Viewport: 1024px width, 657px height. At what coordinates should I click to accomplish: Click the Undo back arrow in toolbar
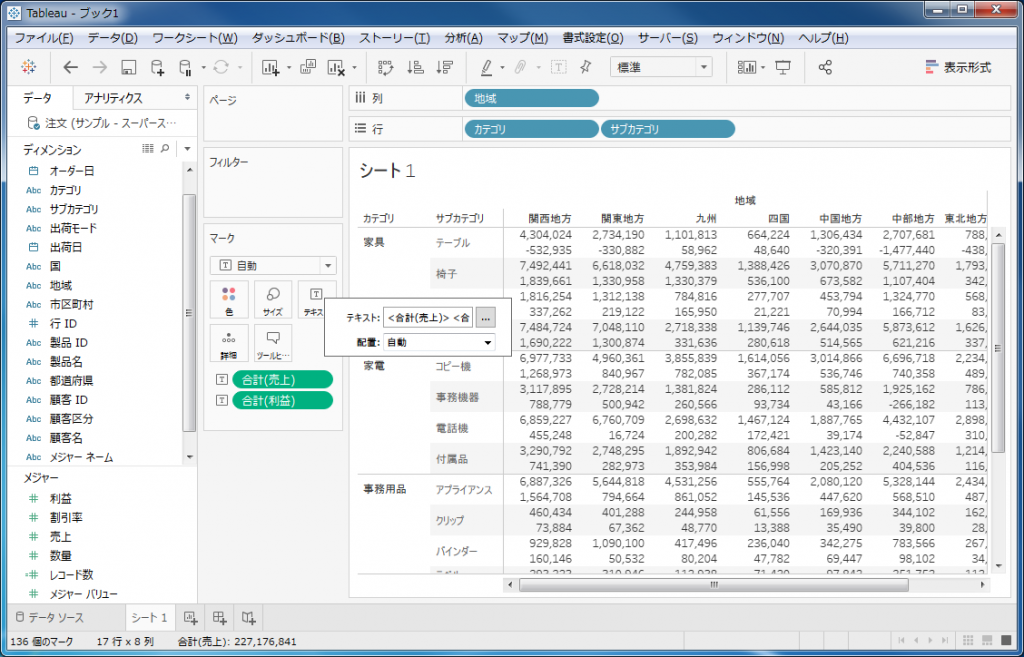click(x=70, y=68)
